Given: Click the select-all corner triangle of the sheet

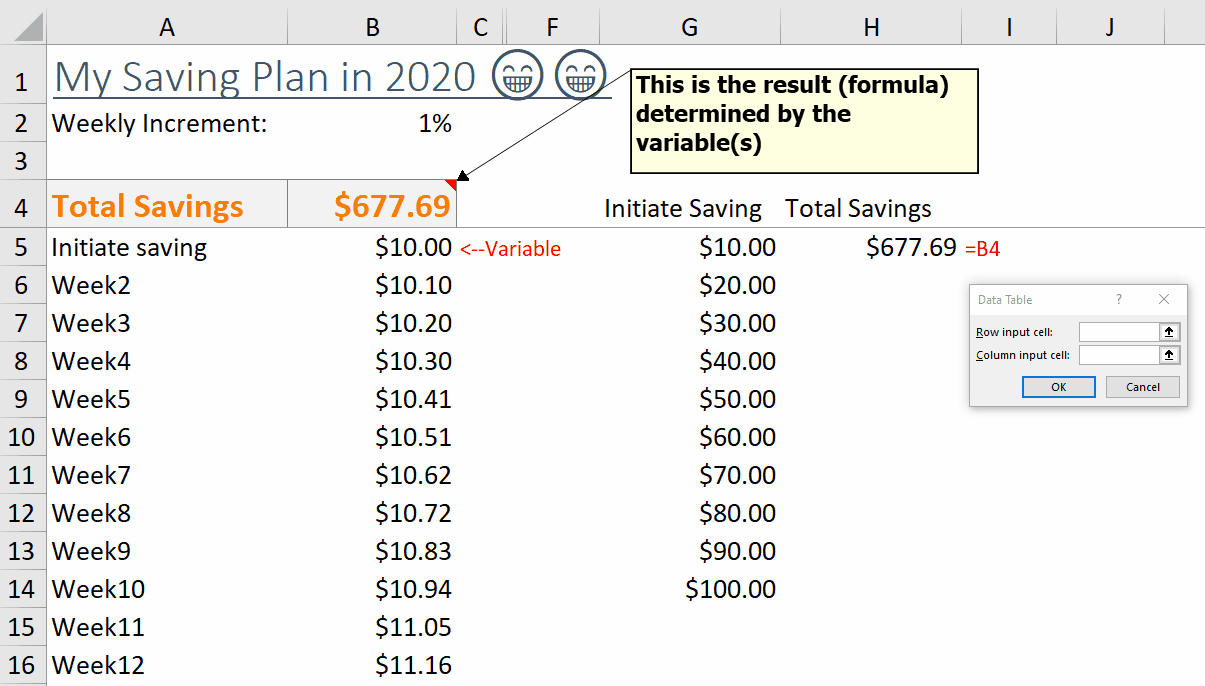Looking at the screenshot, I should tap(22, 26).
